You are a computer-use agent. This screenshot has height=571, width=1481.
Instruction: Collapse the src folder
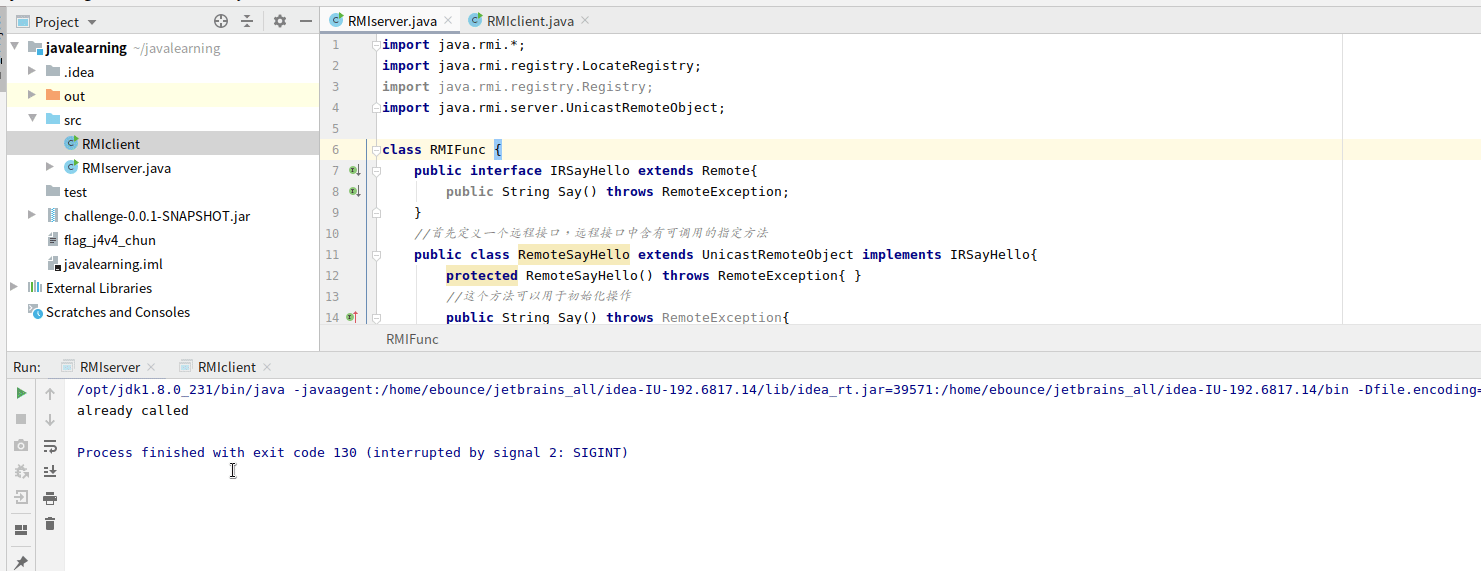pyautogui.click(x=32, y=120)
